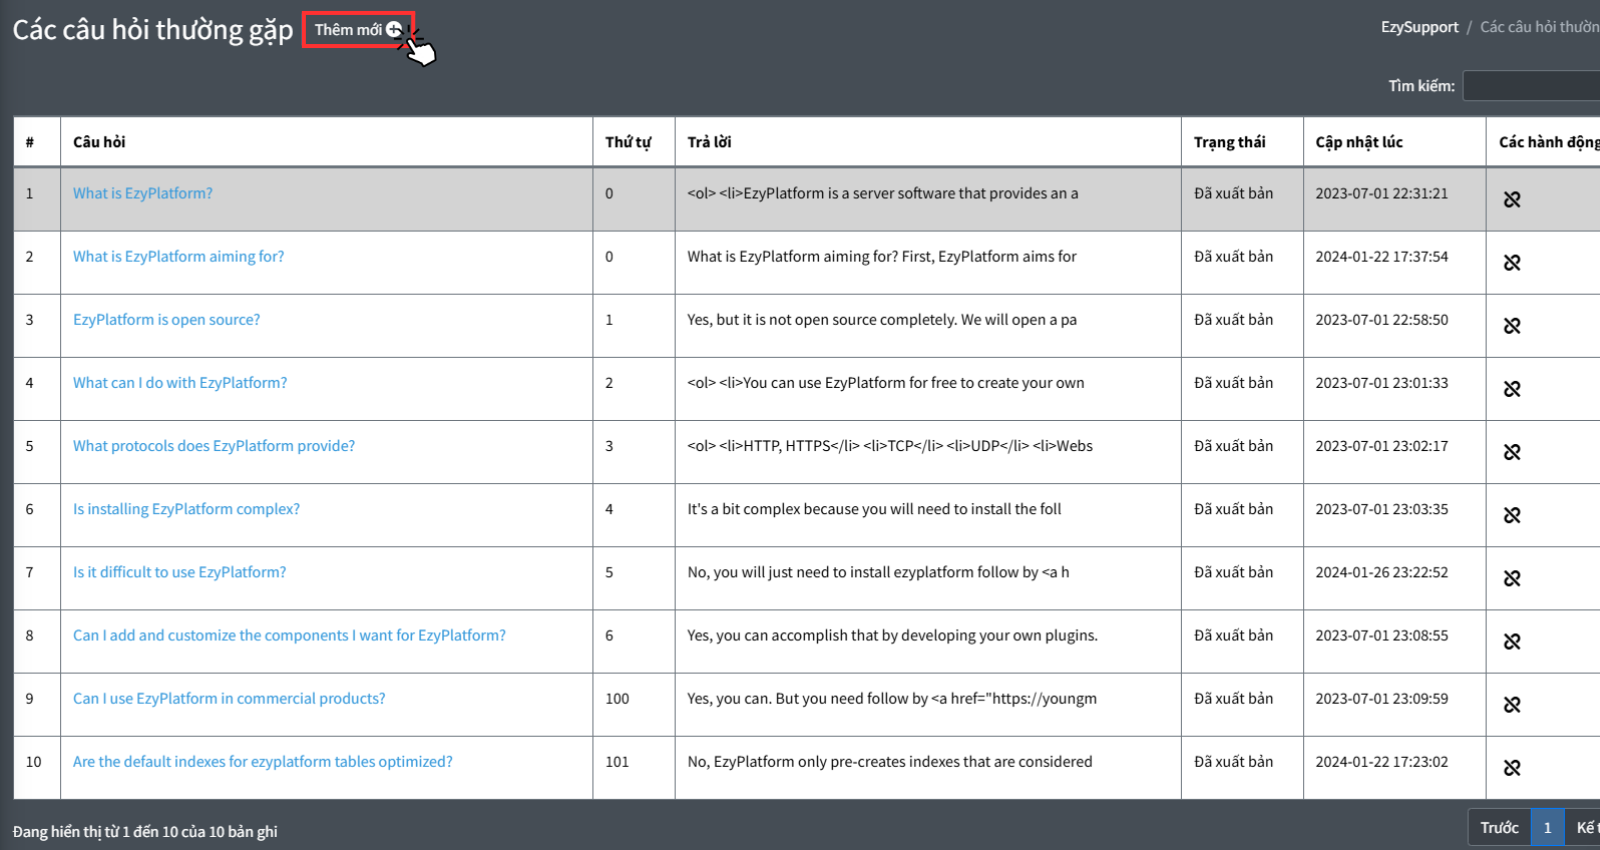Click unlink icon in row 4
This screenshot has width=1600, height=850.
(x=1511, y=389)
